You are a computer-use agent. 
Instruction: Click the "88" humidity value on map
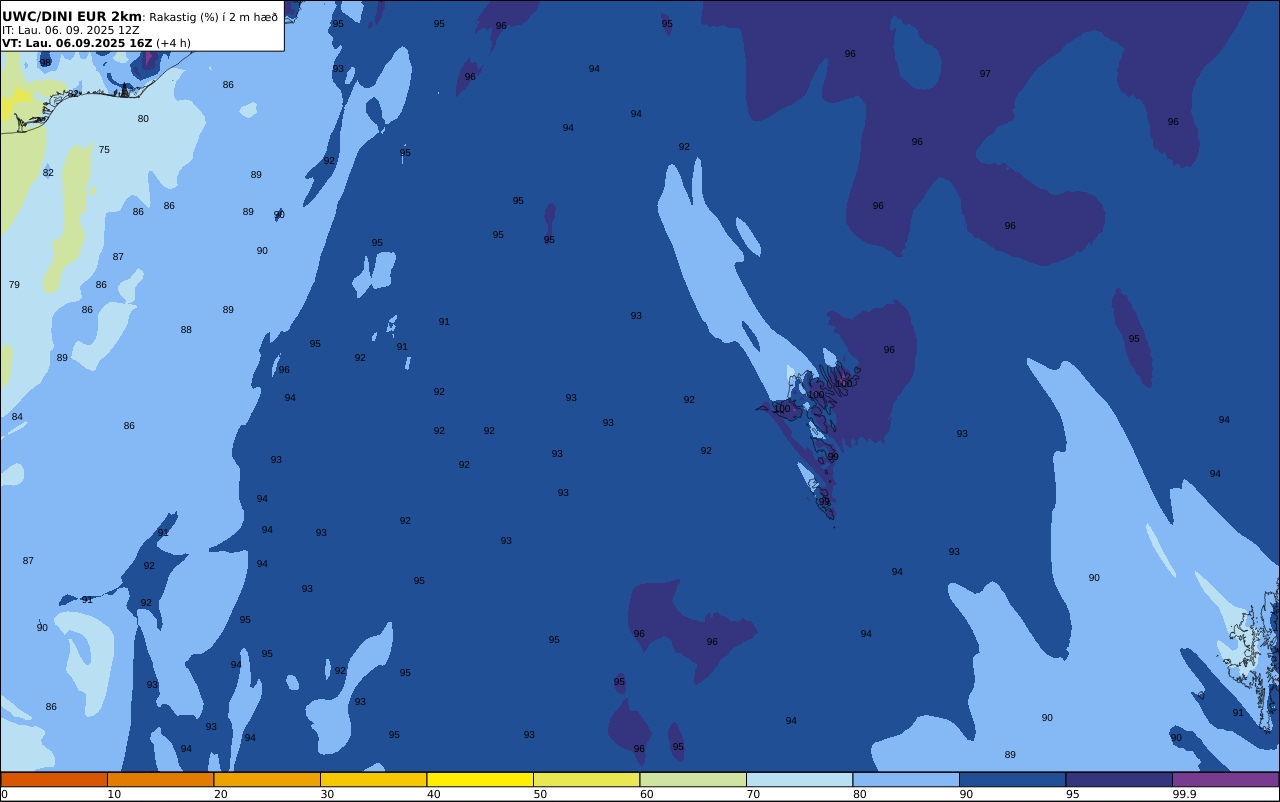coord(186,330)
